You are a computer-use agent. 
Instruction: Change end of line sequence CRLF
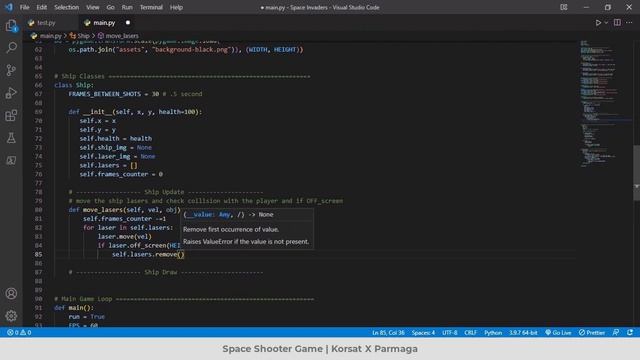coord(470,333)
